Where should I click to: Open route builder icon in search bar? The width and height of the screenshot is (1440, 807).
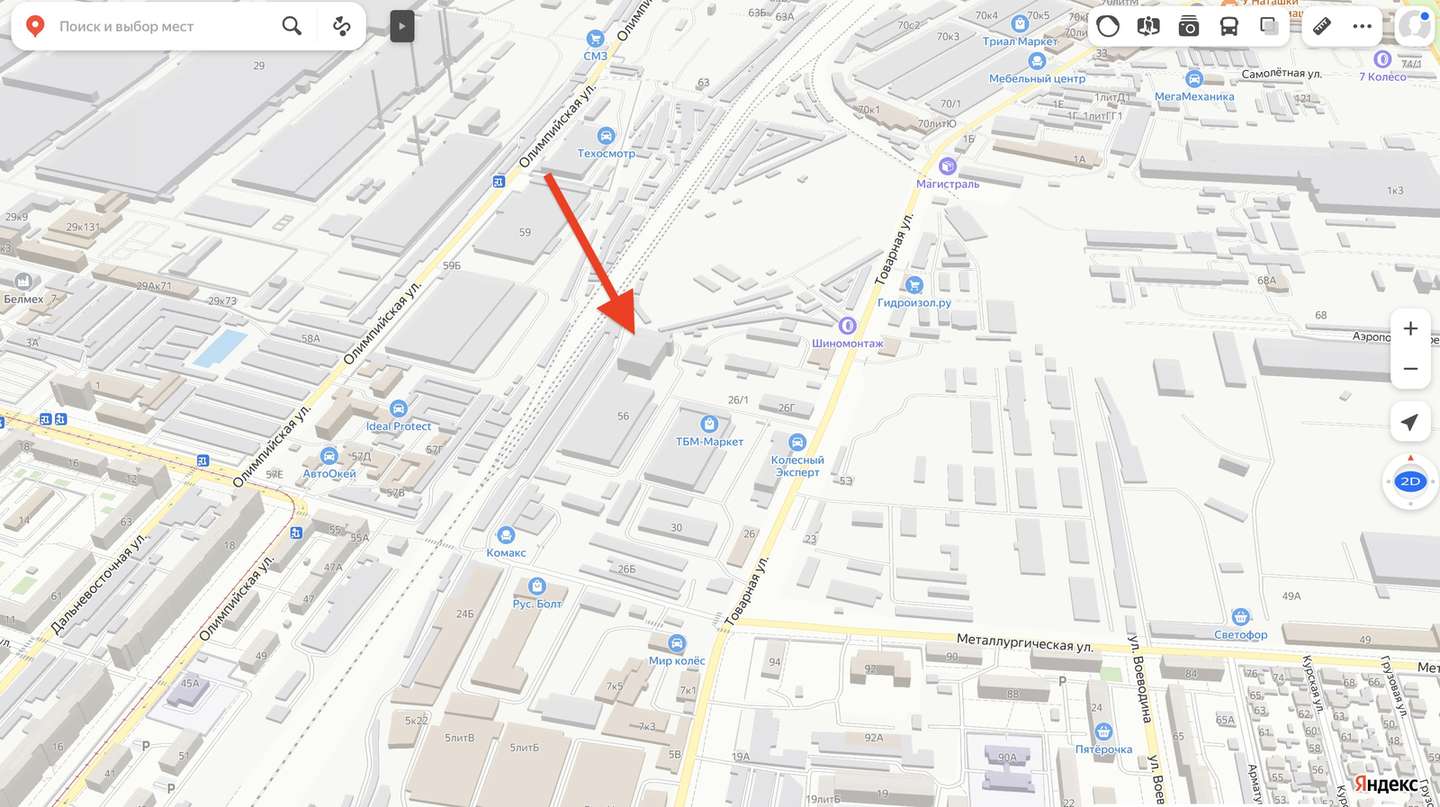(x=342, y=26)
